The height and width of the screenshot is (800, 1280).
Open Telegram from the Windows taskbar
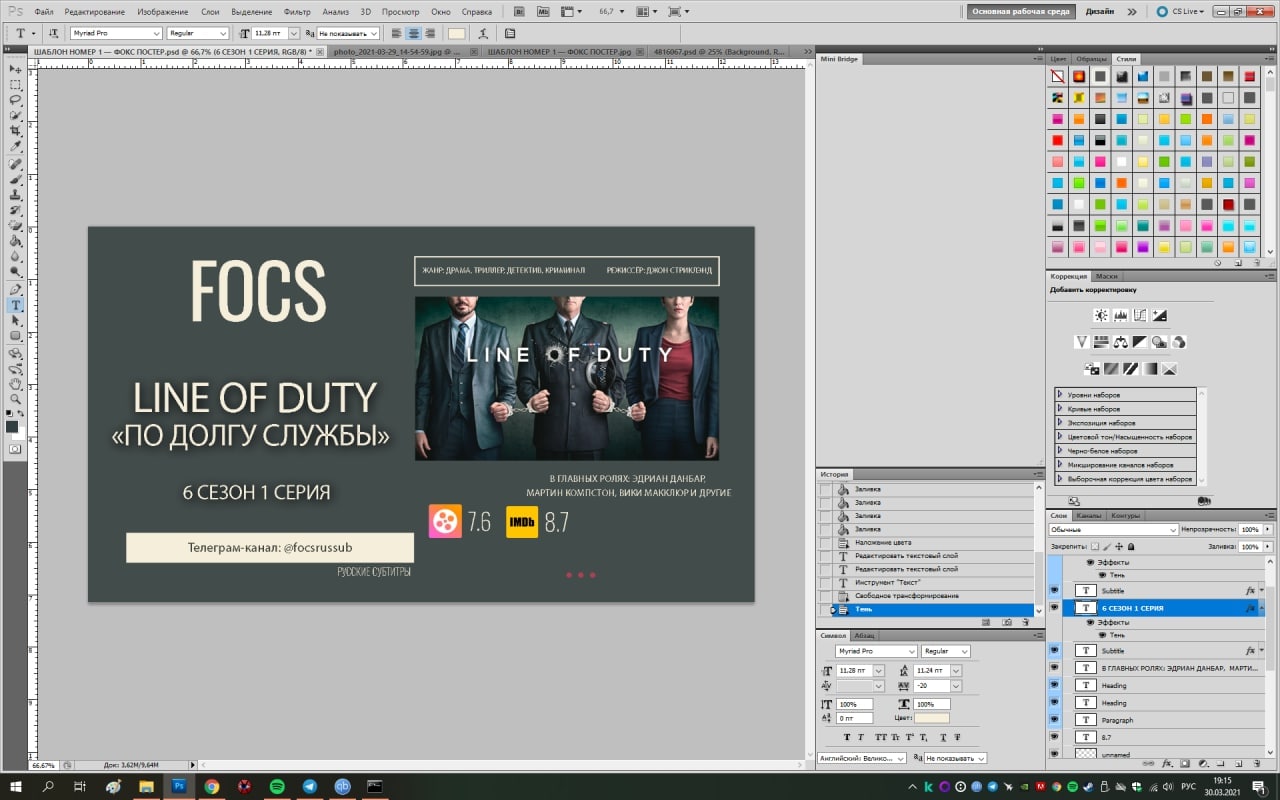[309, 786]
